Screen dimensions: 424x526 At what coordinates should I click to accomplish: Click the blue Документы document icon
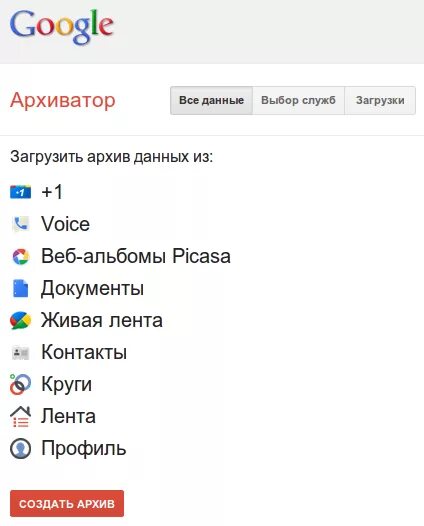pyautogui.click(x=20, y=288)
